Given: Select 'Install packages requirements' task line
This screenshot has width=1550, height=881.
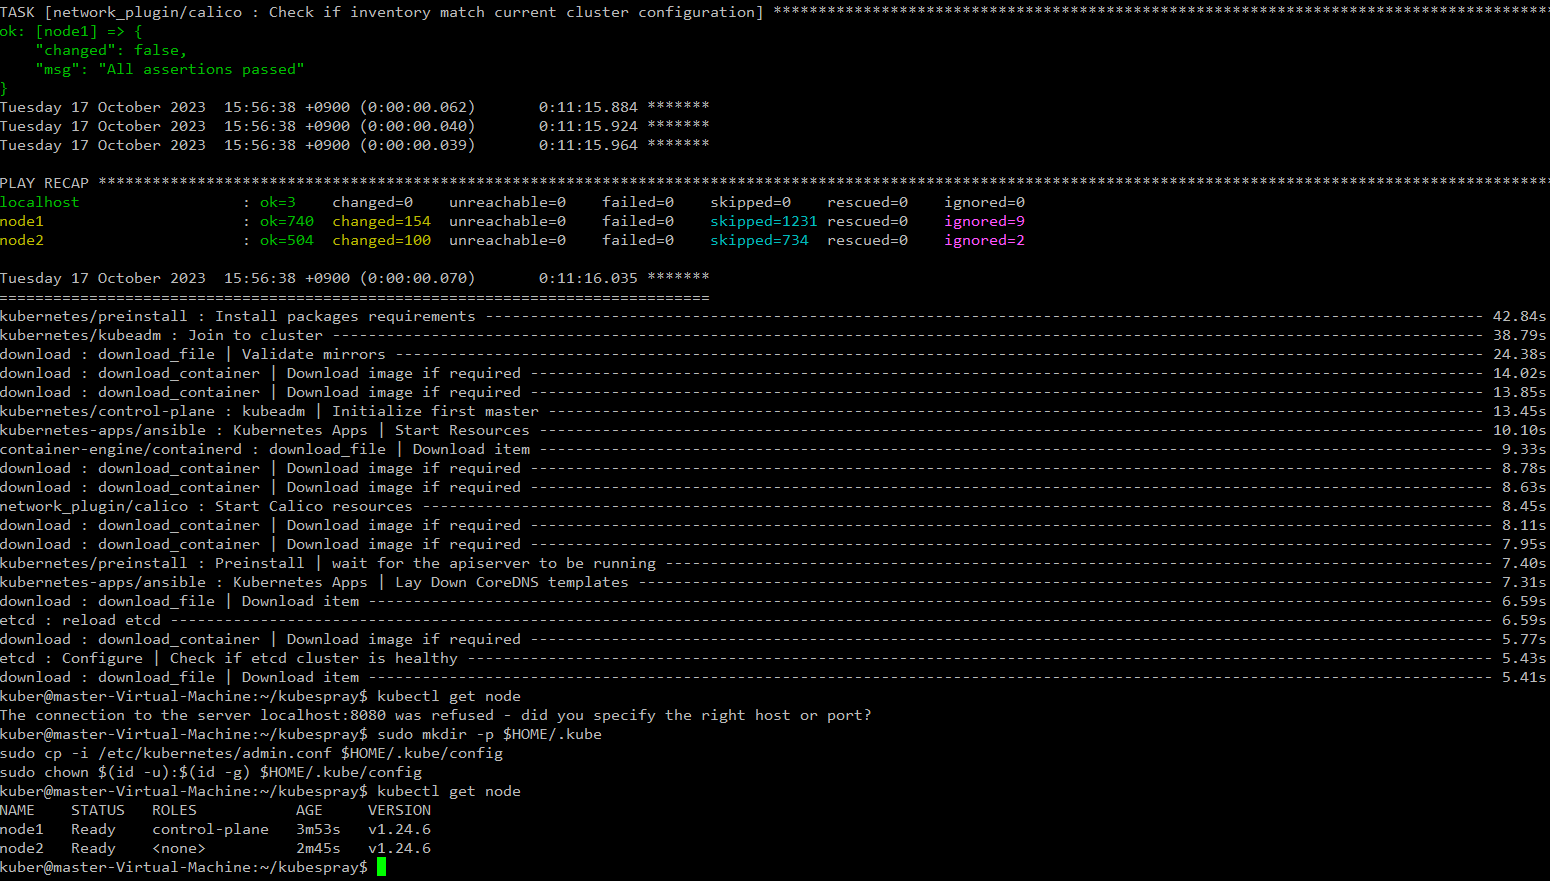Looking at the screenshot, I should point(346,316).
